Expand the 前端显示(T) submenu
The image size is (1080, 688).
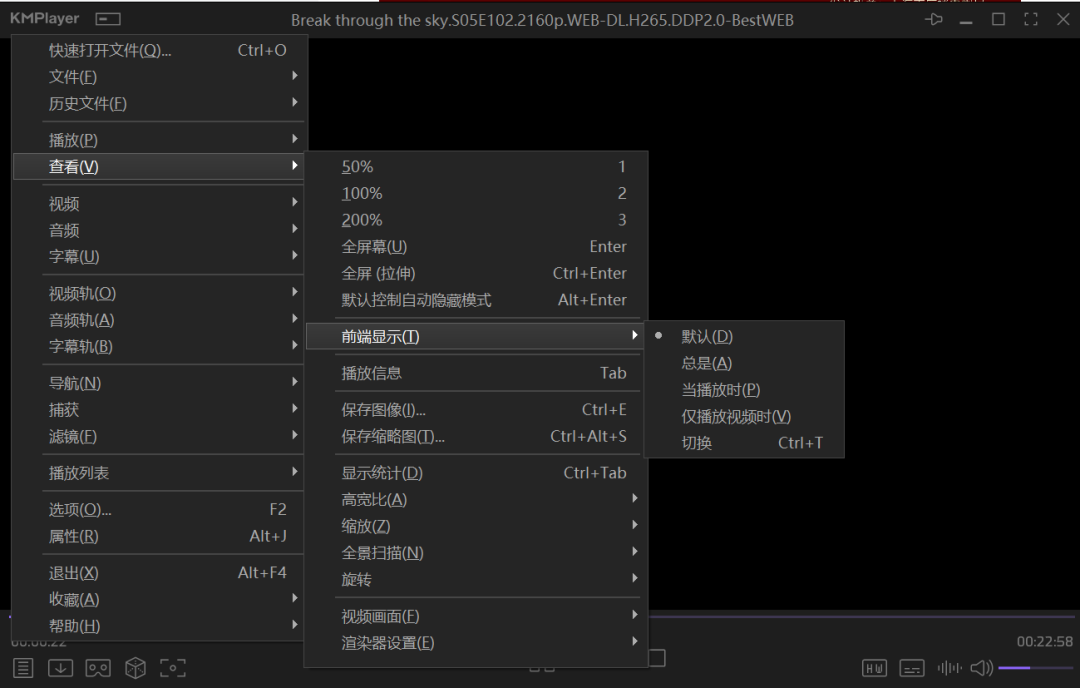pyautogui.click(x=476, y=336)
